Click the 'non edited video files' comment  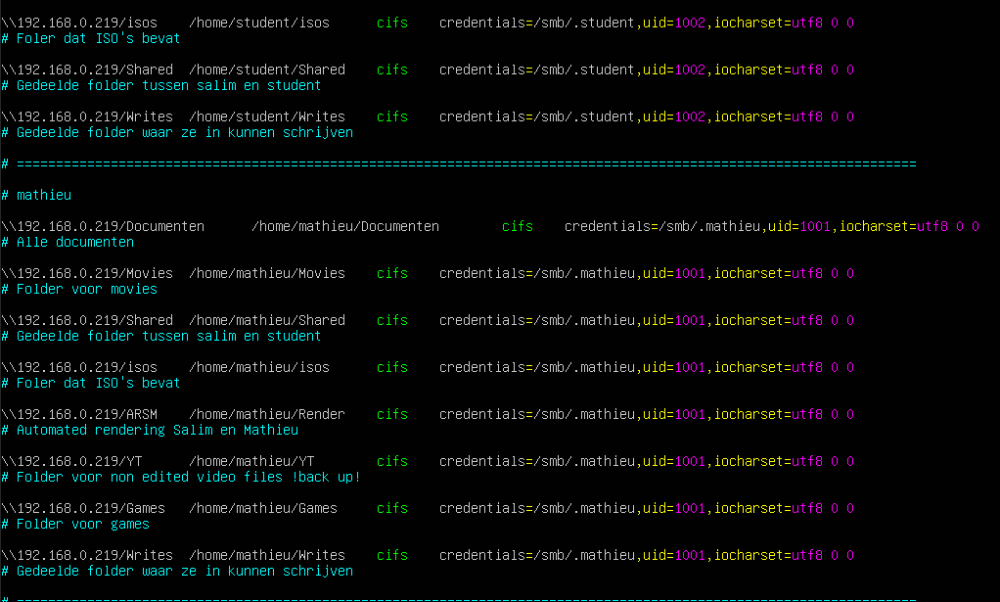196,478
